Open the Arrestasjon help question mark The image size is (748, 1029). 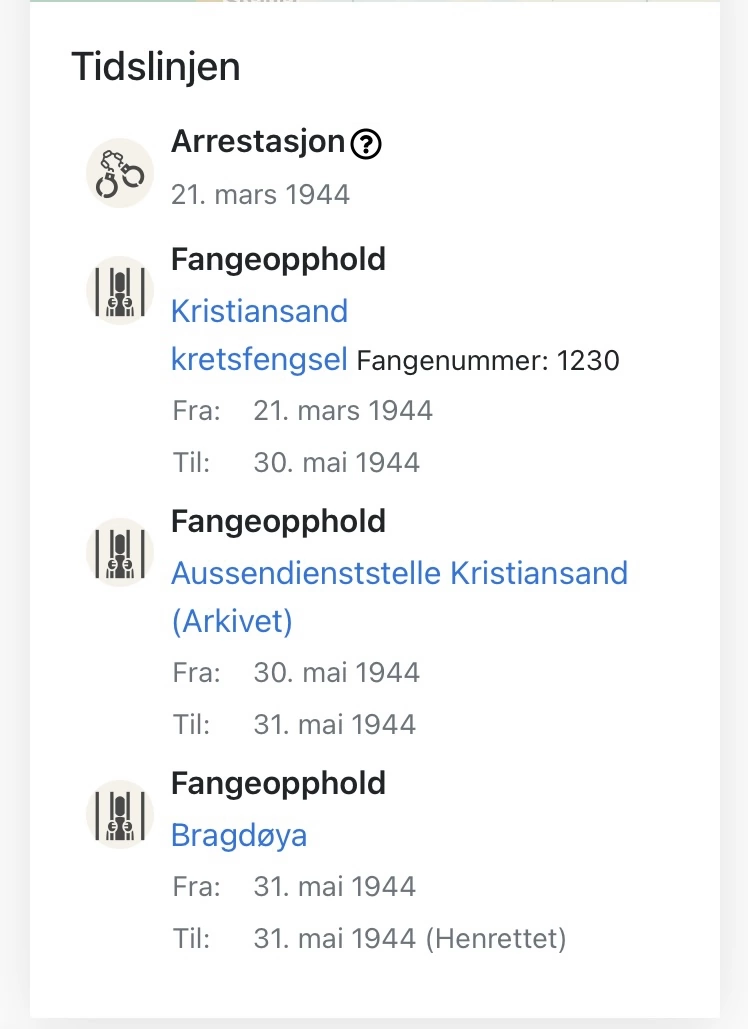point(365,144)
